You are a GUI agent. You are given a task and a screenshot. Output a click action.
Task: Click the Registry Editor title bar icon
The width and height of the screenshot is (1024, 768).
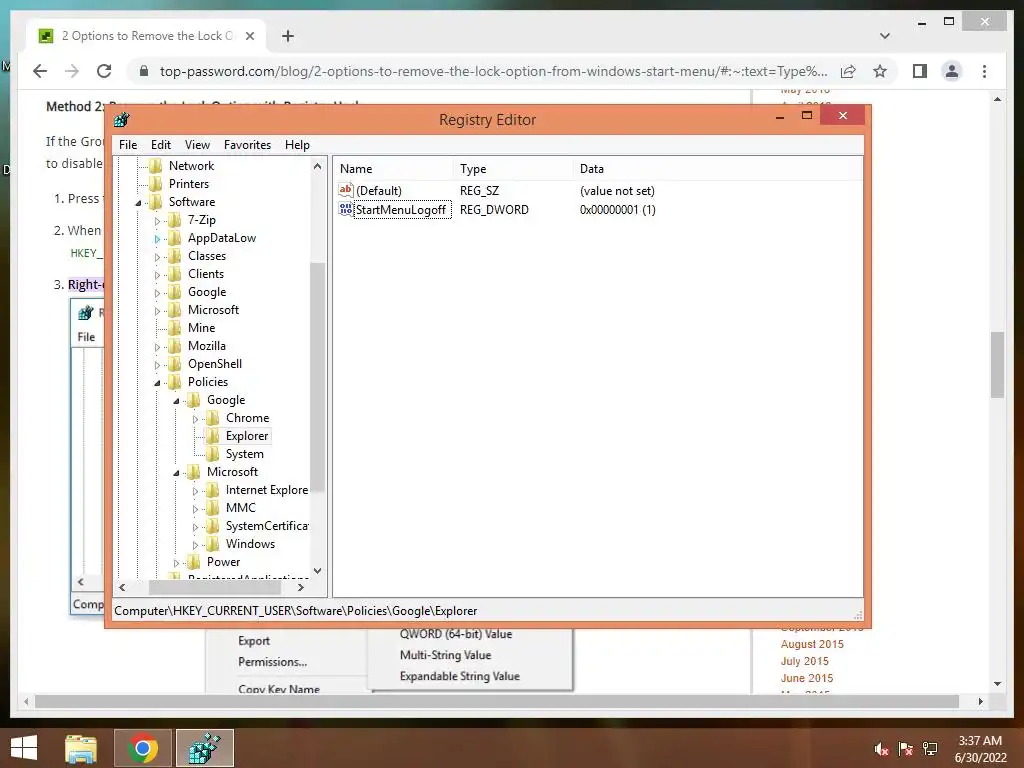point(121,120)
